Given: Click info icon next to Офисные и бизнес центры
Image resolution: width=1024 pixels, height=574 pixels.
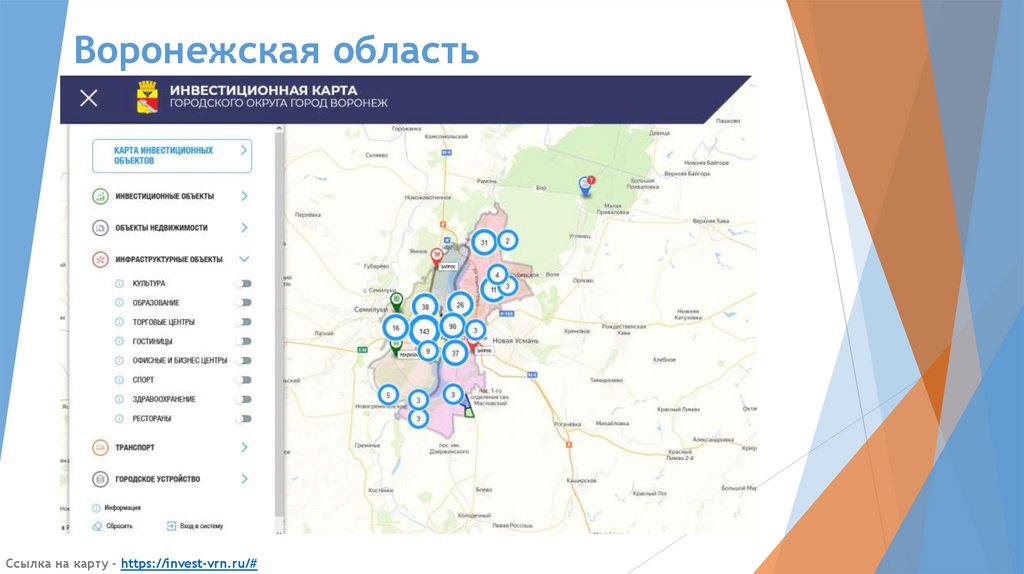Looking at the screenshot, I should coord(120,360).
